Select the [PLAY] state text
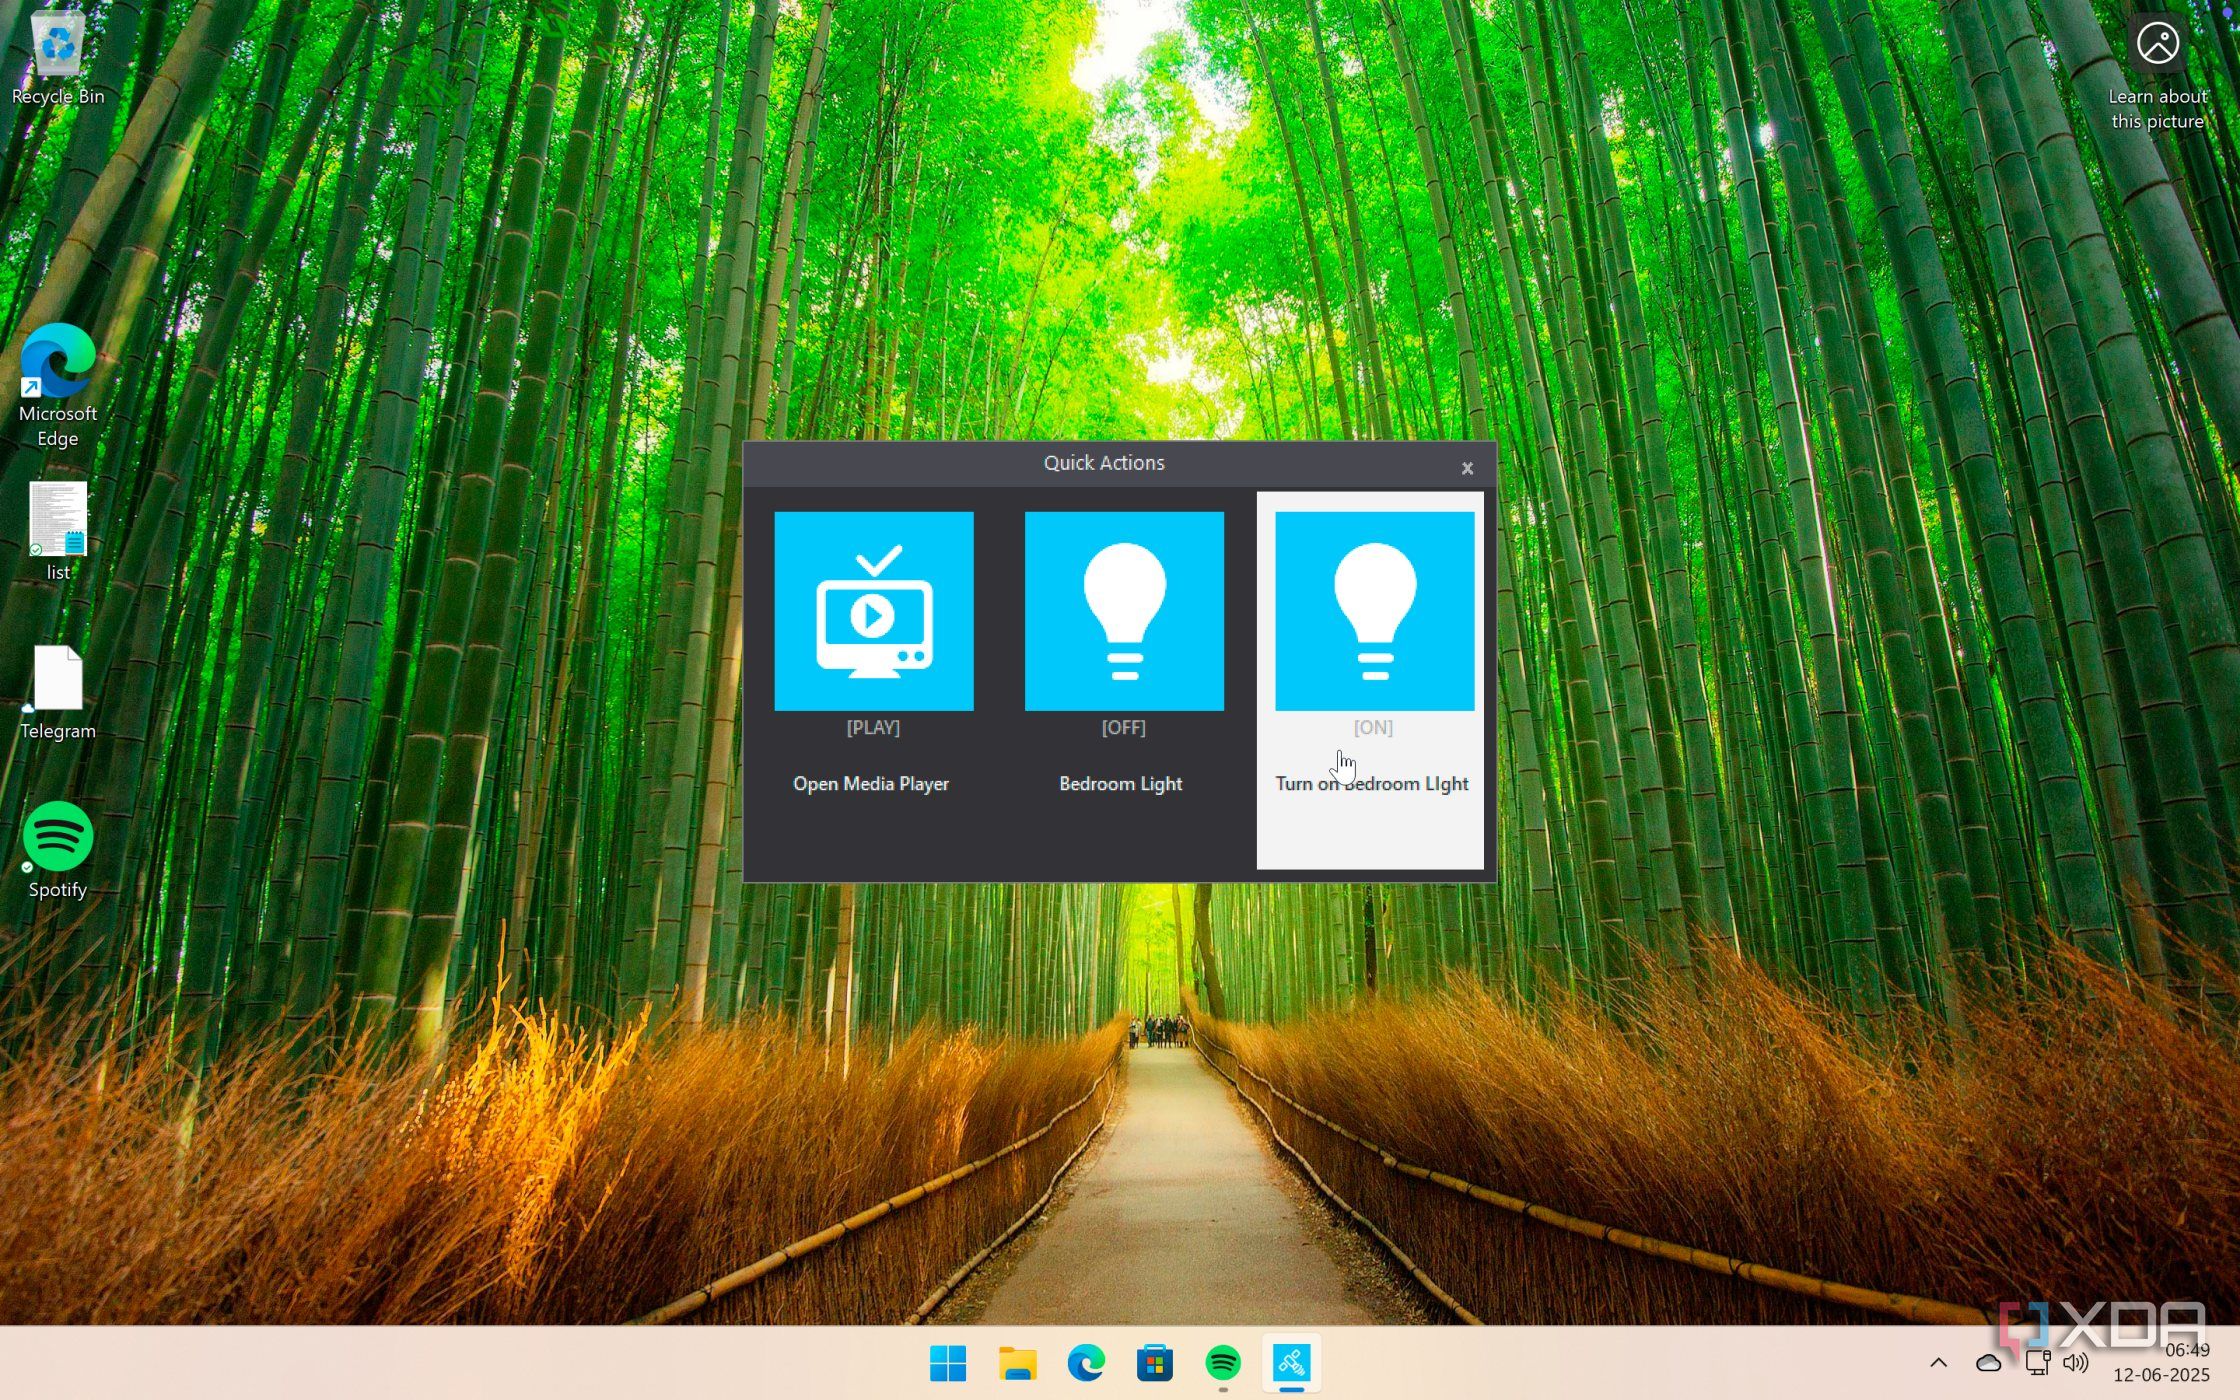Screen dimensions: 2240x1400 tap(873, 727)
